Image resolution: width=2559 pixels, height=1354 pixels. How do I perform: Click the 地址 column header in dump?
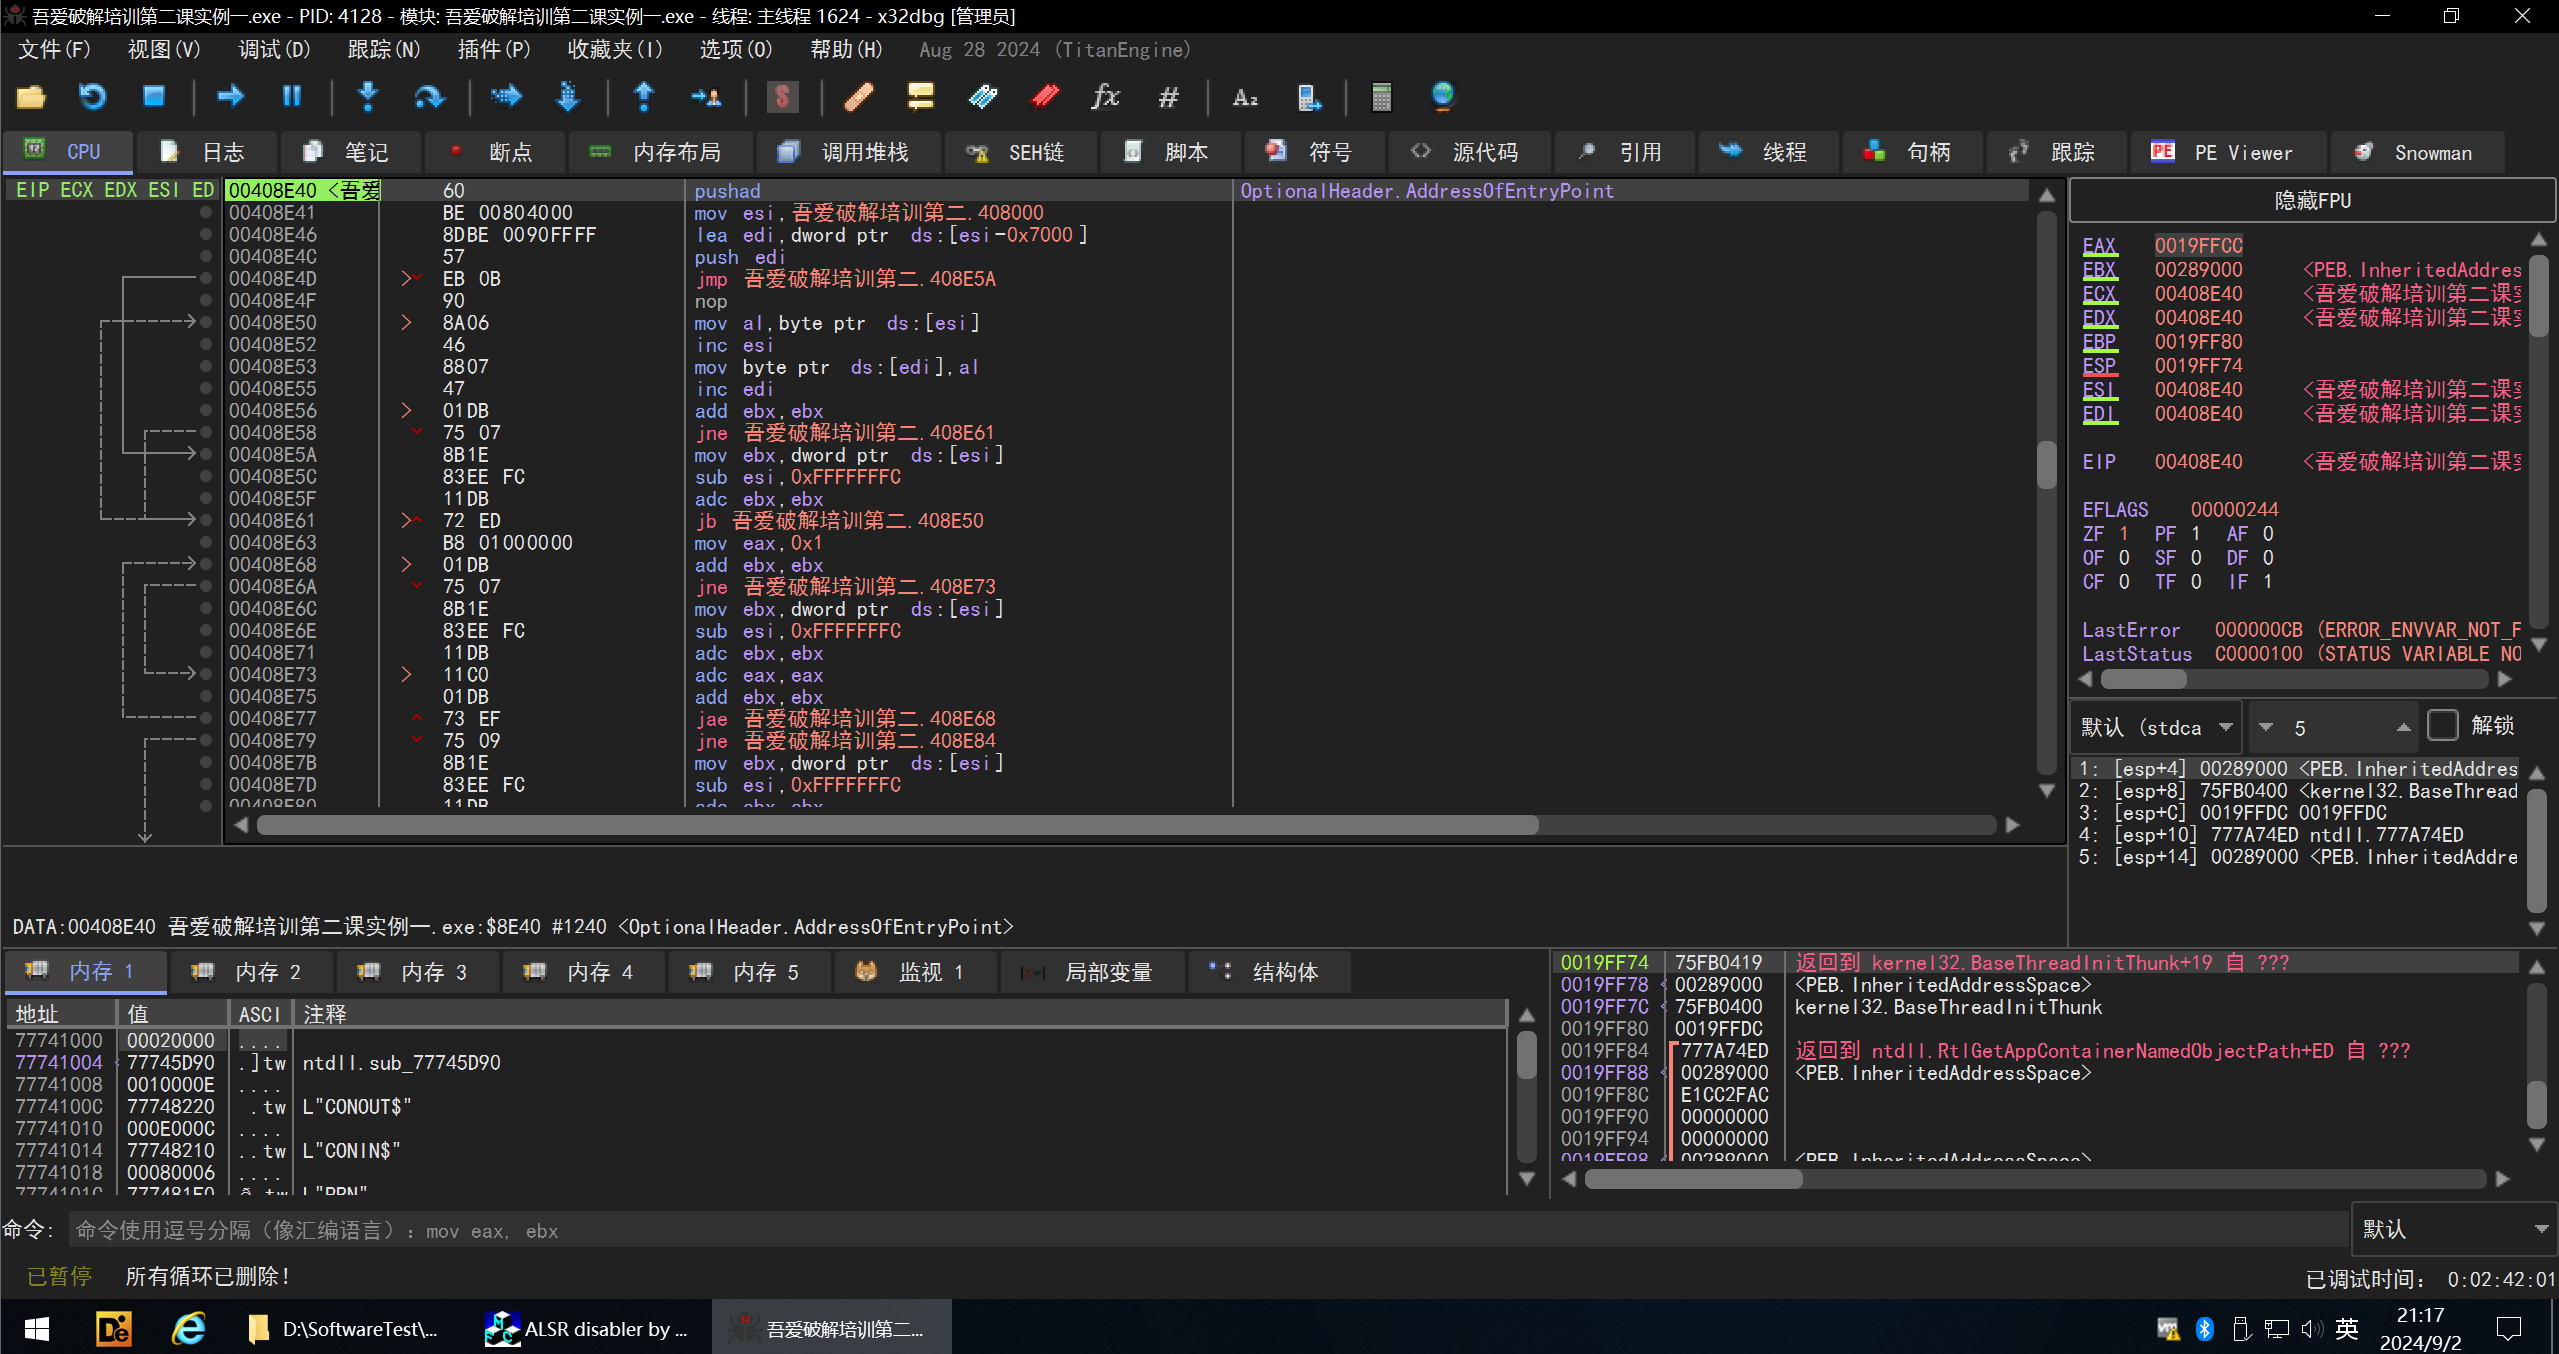pyautogui.click(x=60, y=1014)
